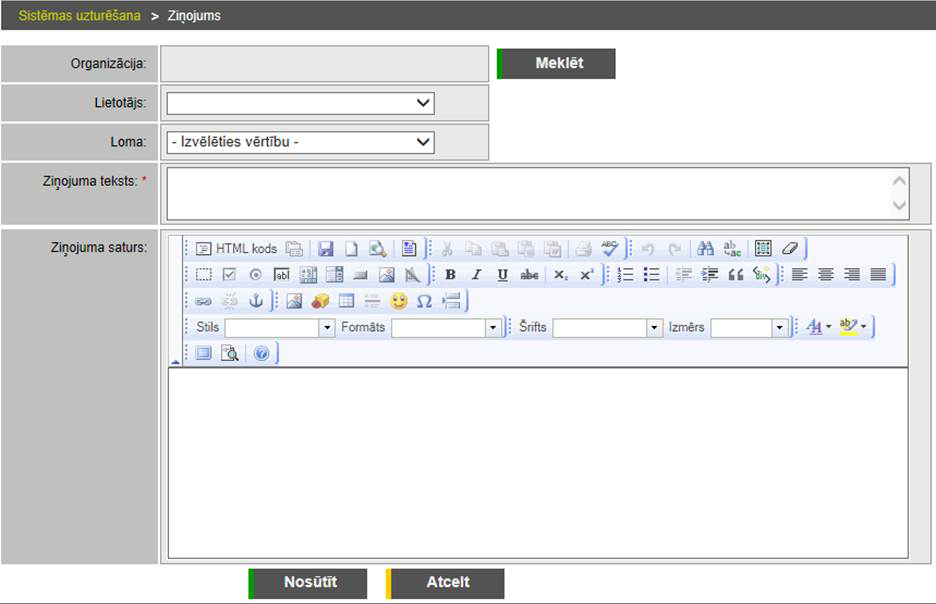Toggle HTML kods source view
Viewport: 936px width, 604px height.
coord(237,249)
